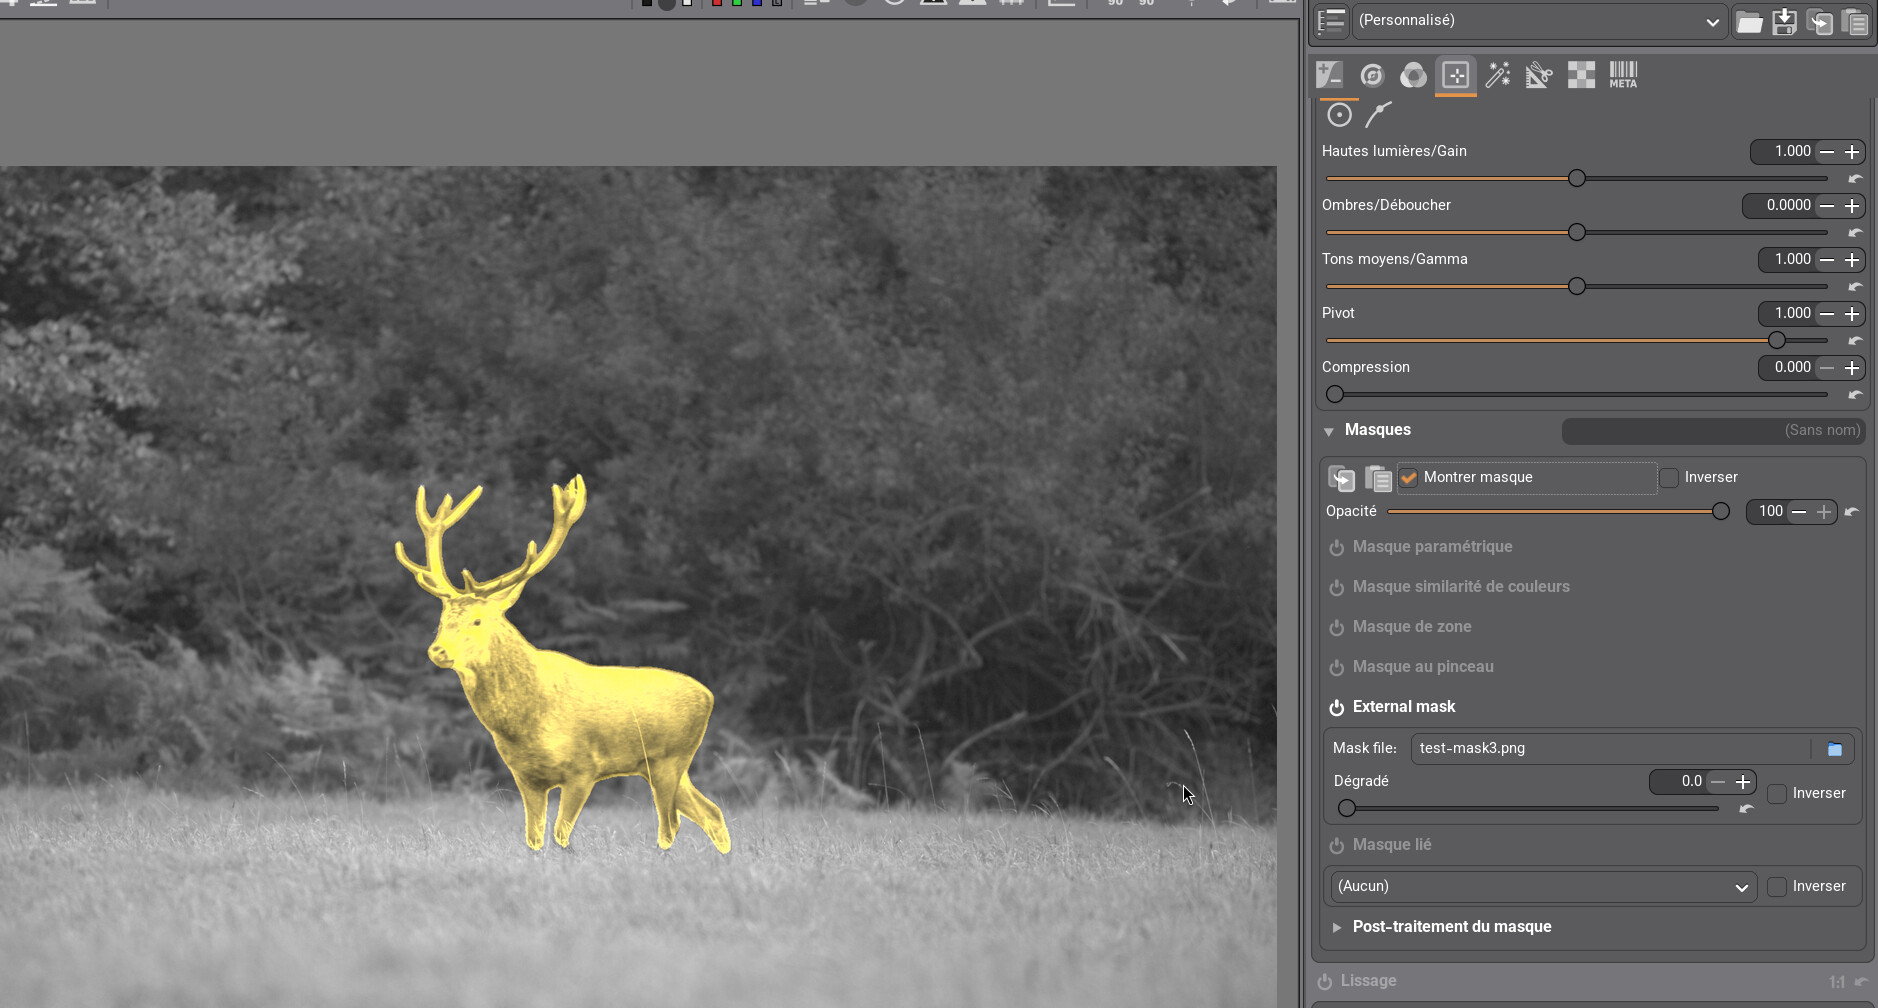1878x1008 pixels.
Task: Open the (Aucun) linked mask dropdown
Action: (1543, 887)
